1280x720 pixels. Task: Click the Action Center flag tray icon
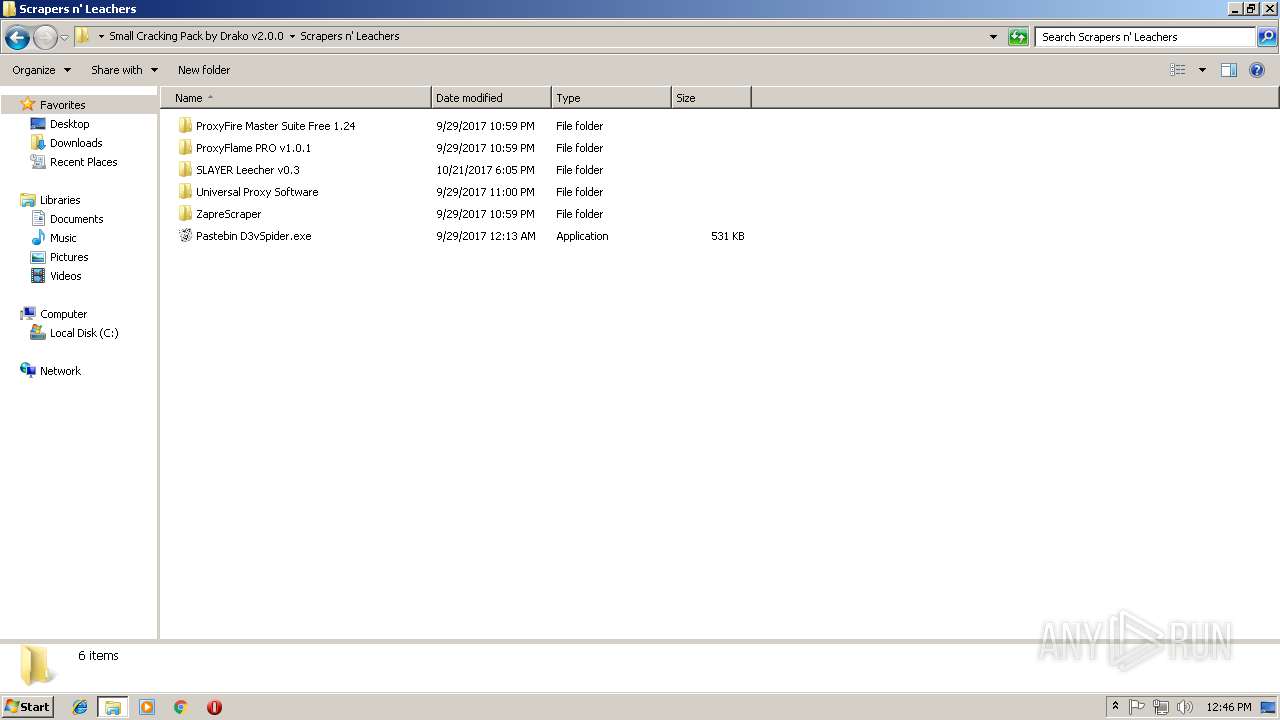pos(1137,707)
